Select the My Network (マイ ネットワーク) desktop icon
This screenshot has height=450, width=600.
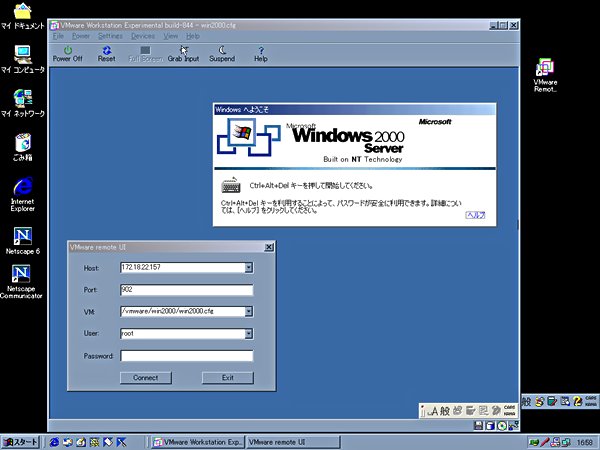point(23,103)
